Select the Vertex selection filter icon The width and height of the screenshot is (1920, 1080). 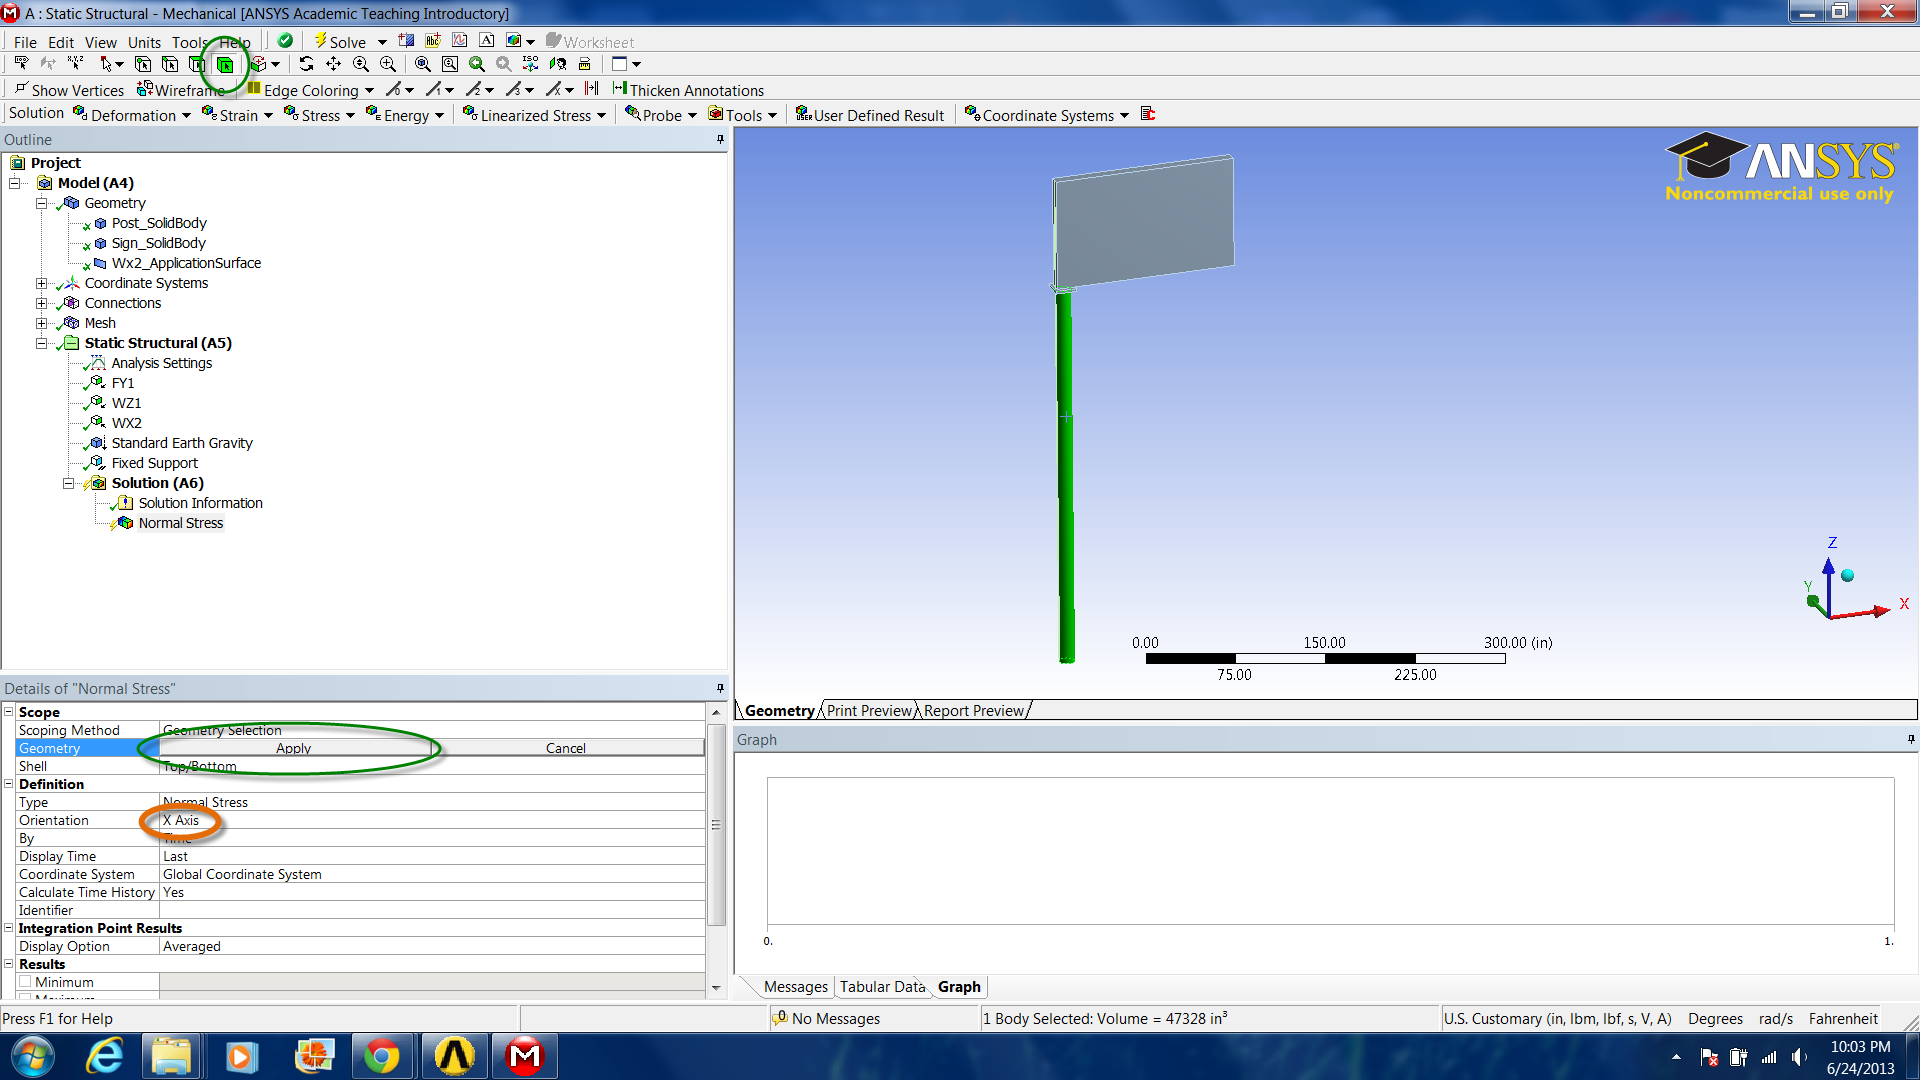pyautogui.click(x=143, y=64)
